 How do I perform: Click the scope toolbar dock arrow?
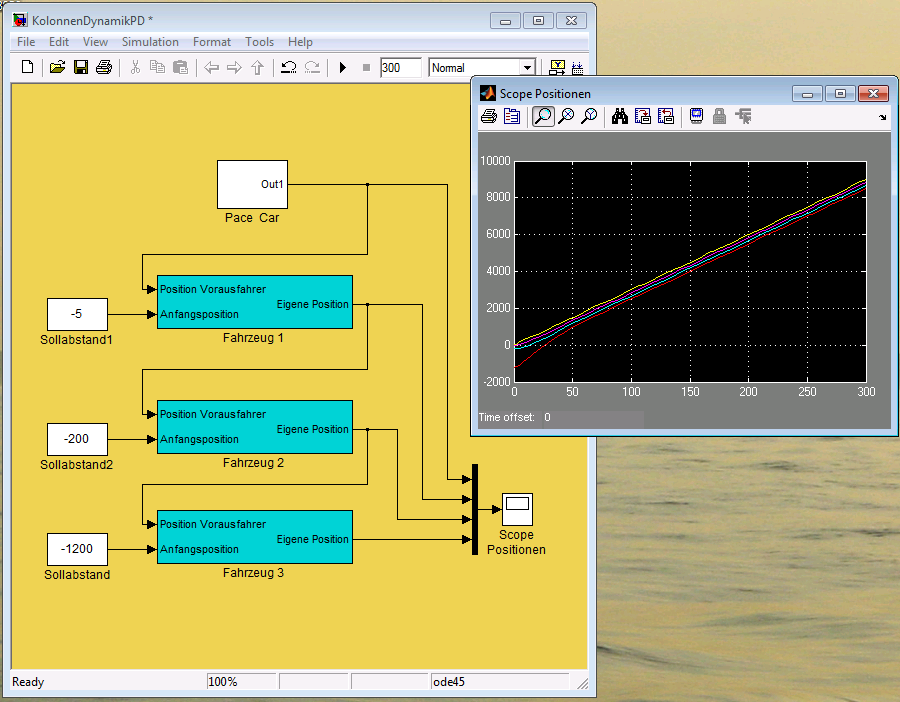pyautogui.click(x=882, y=117)
